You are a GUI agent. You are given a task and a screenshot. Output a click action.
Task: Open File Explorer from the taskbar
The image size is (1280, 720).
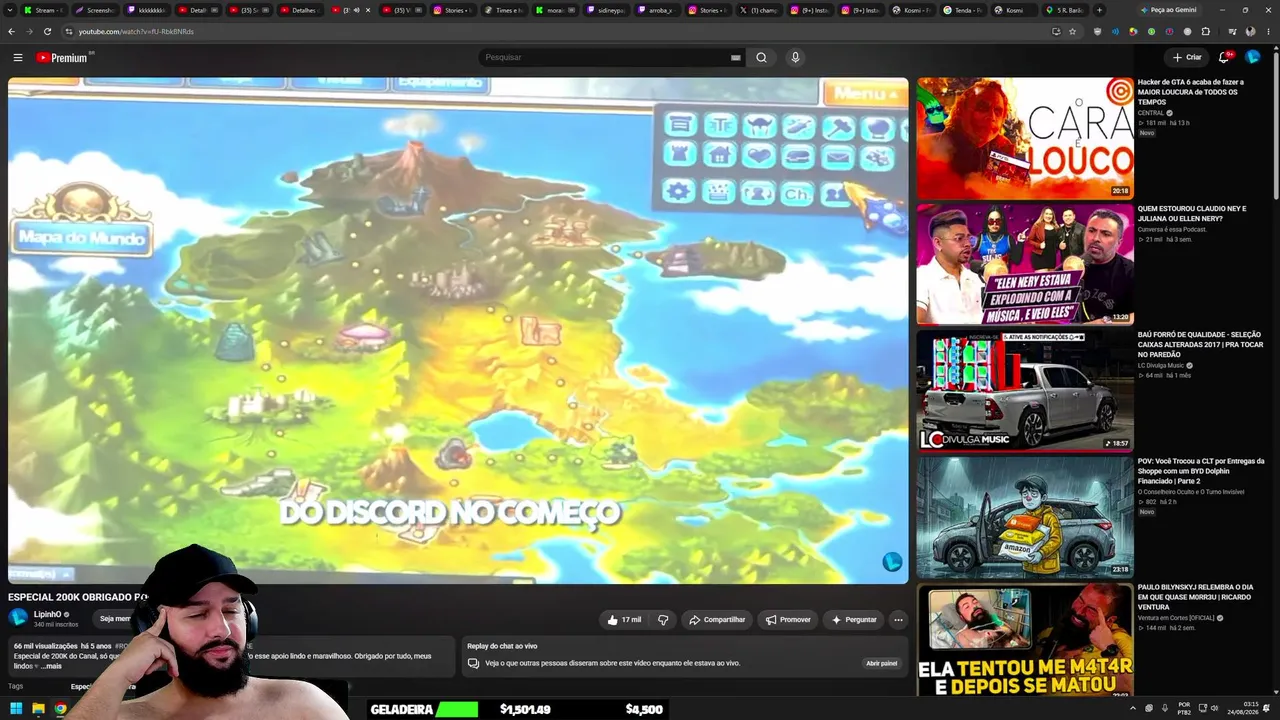click(38, 709)
